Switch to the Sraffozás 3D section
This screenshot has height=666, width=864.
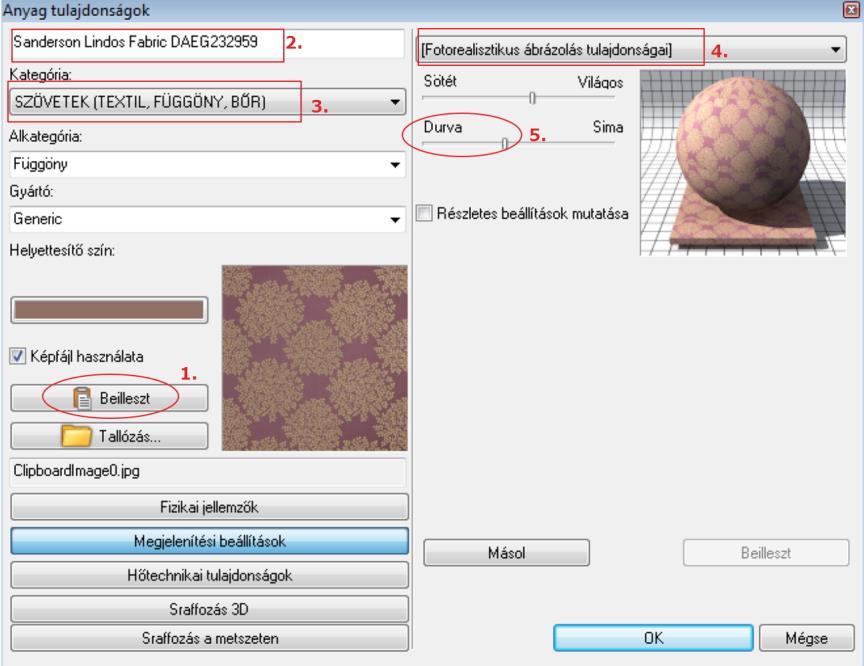pos(209,609)
